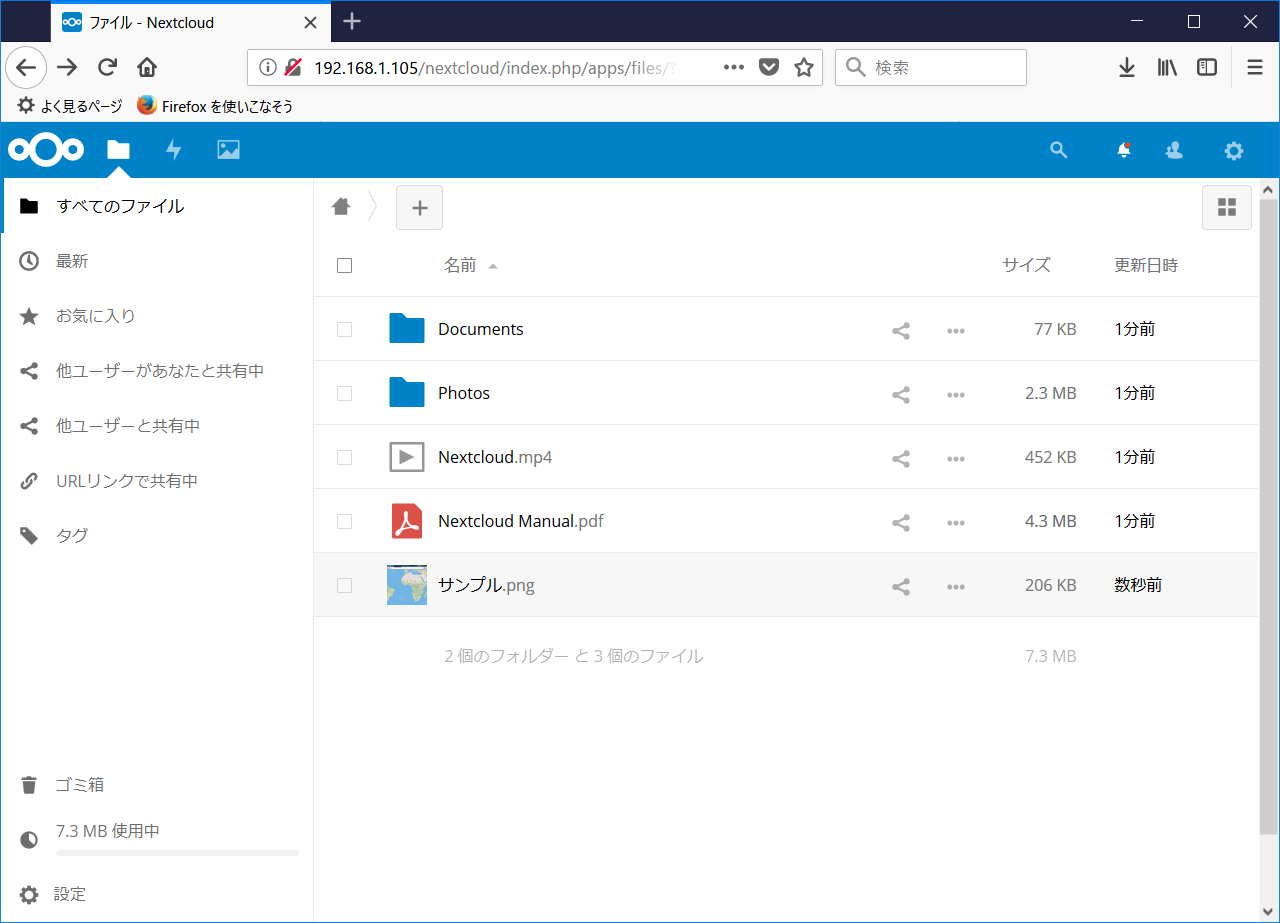Open the actions menu for Nextcloud.mp4
This screenshot has height=923, width=1280.
tap(955, 457)
